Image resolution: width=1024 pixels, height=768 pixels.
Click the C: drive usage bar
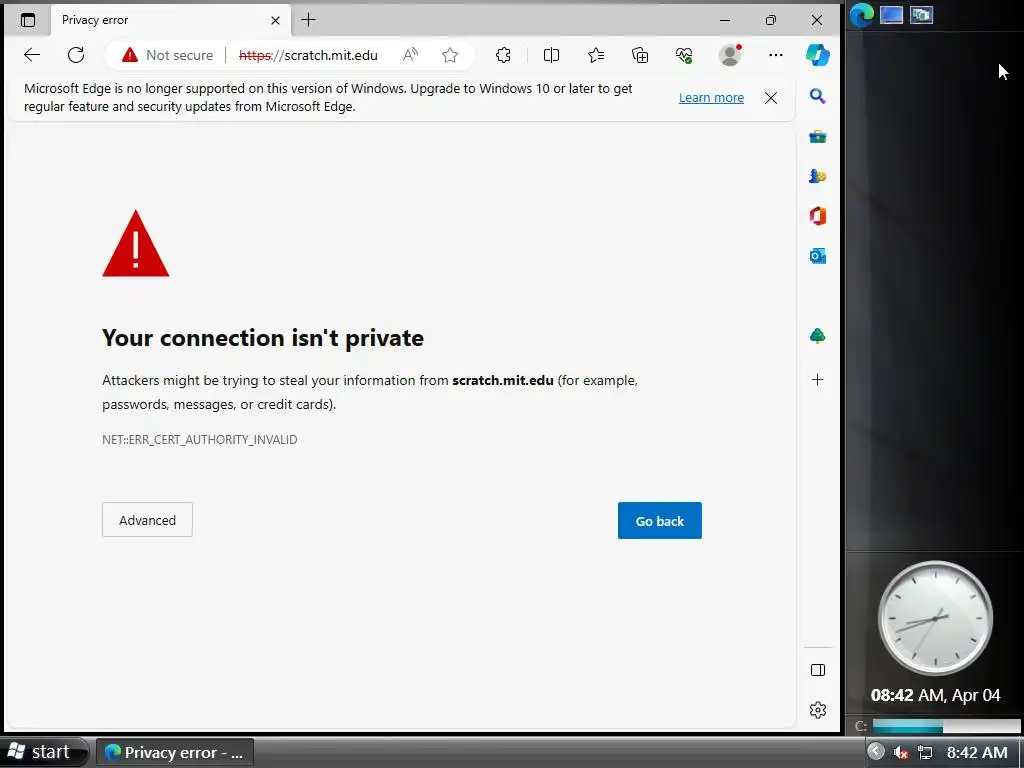coord(944,726)
